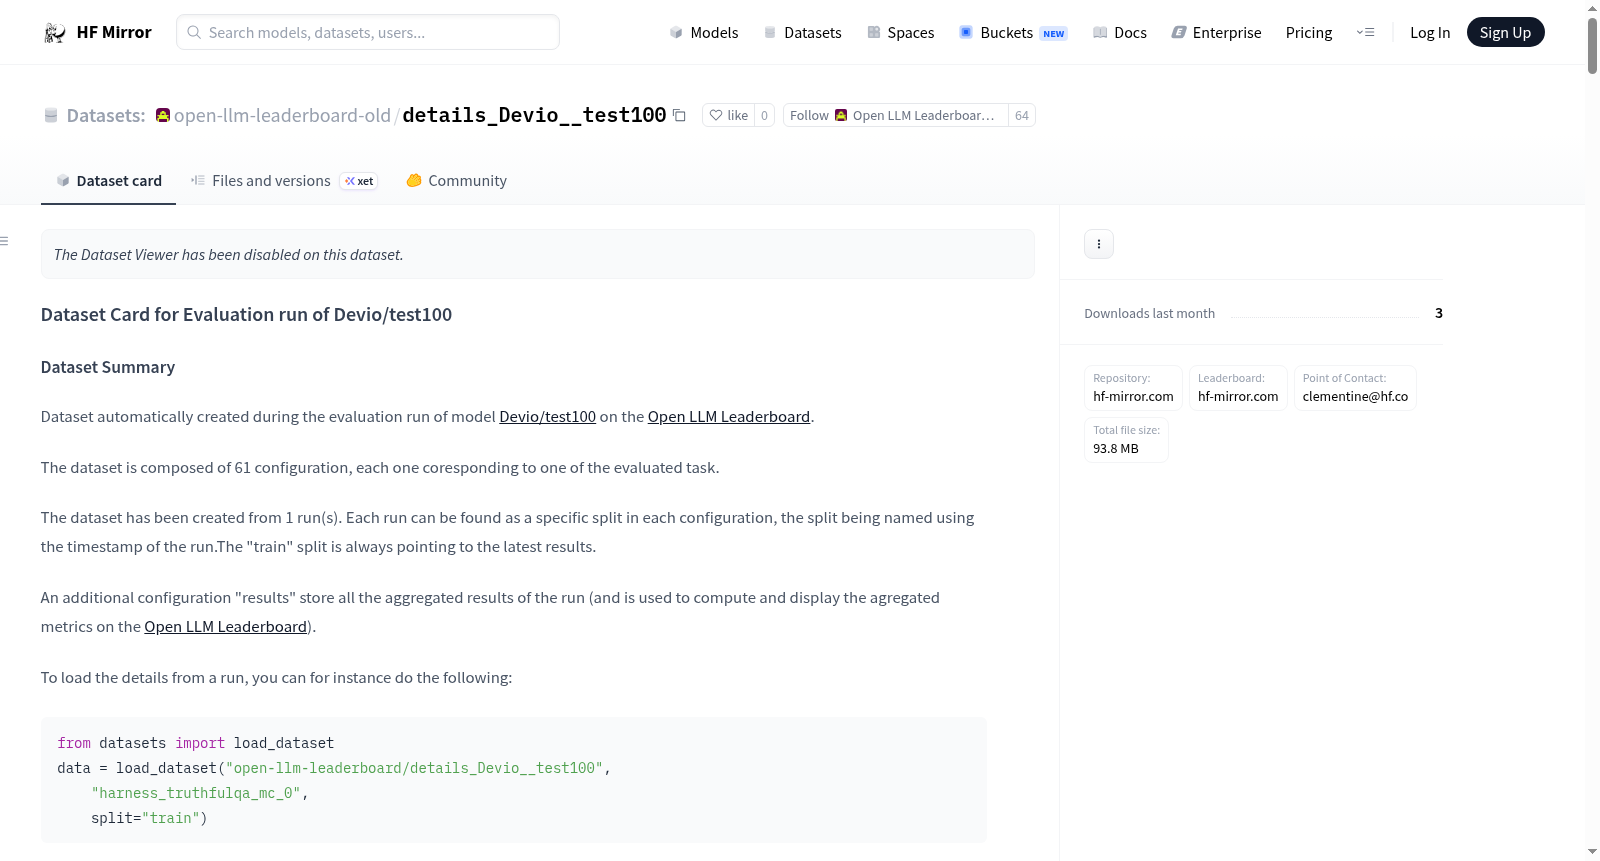The height and width of the screenshot is (861, 1600).
Task: Click the Repository hf-mirror.com card
Action: (x=1133, y=388)
